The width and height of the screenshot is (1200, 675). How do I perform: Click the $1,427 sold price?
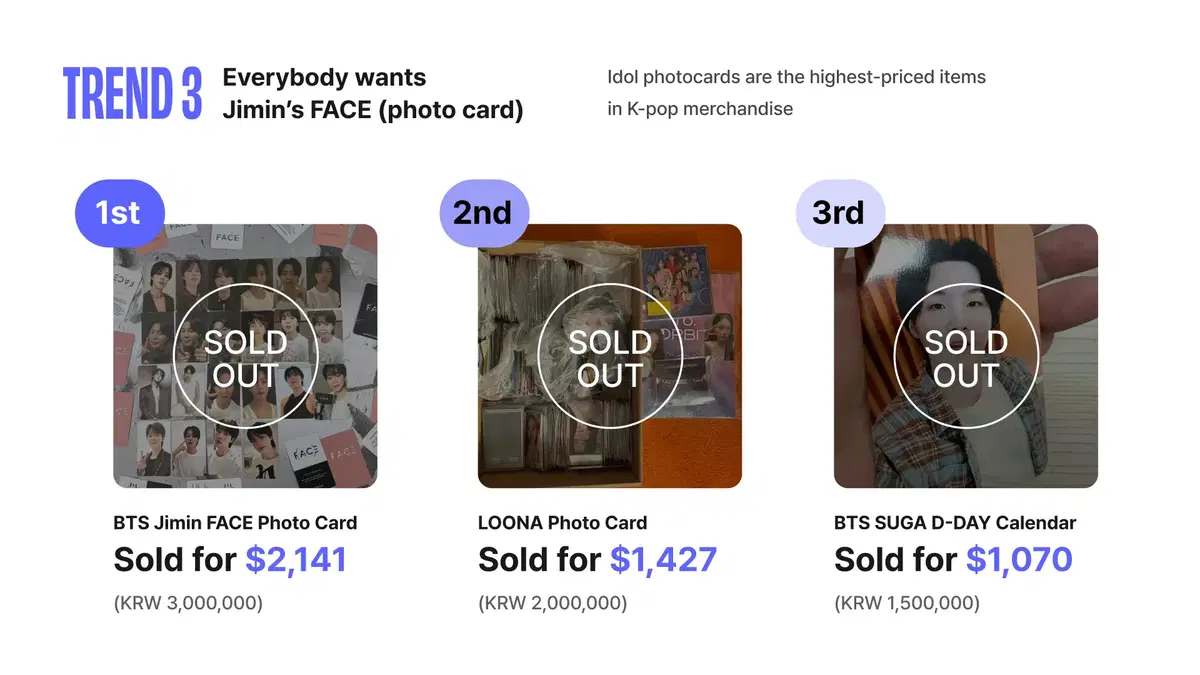[x=663, y=560]
